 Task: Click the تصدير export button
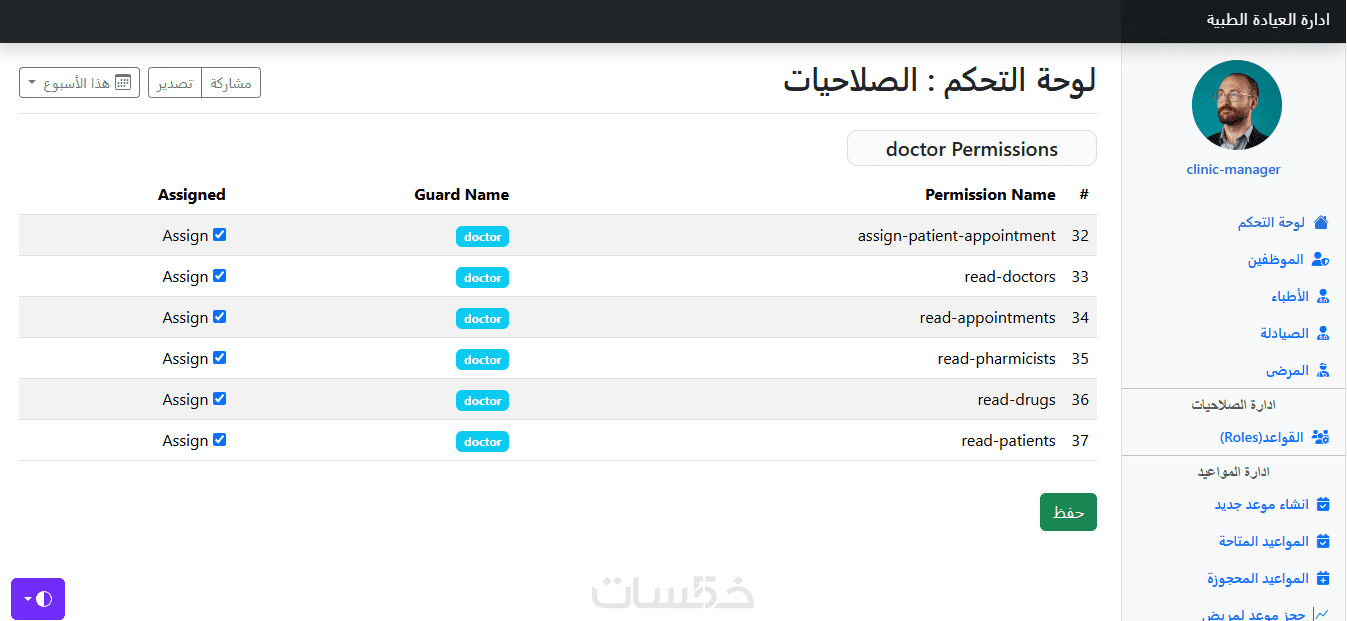[175, 83]
